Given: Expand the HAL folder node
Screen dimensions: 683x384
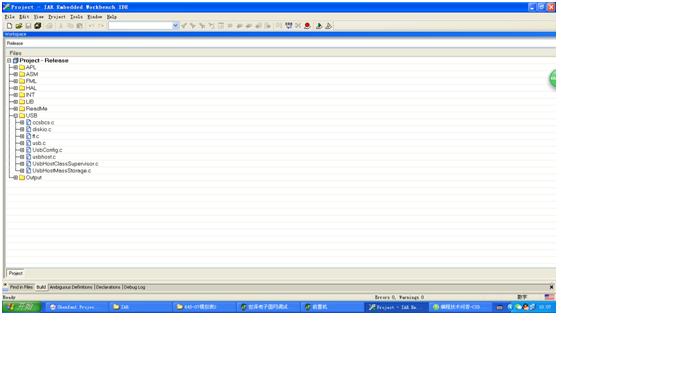Looking at the screenshot, I should point(15,88).
